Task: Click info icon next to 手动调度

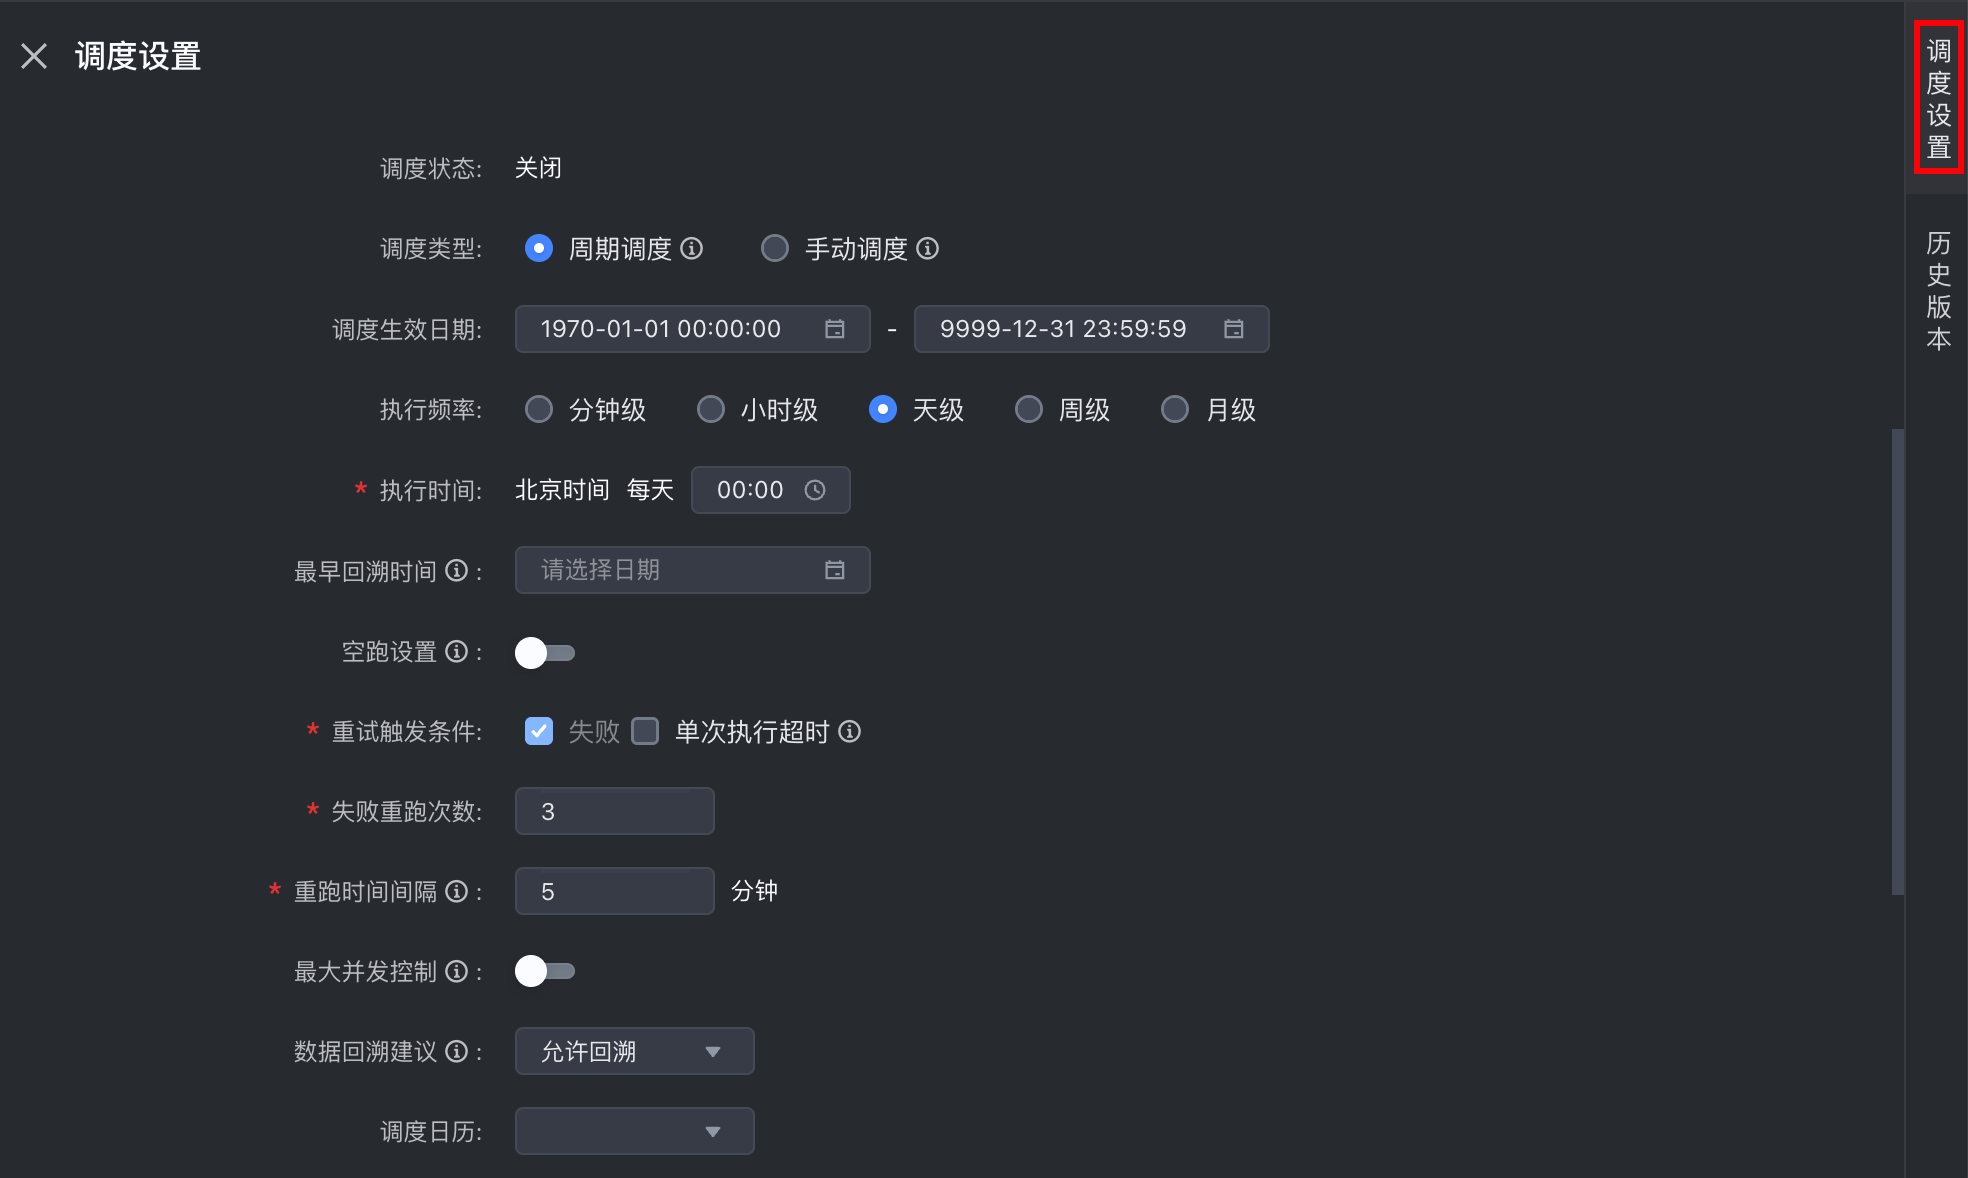Action: pyautogui.click(x=928, y=248)
